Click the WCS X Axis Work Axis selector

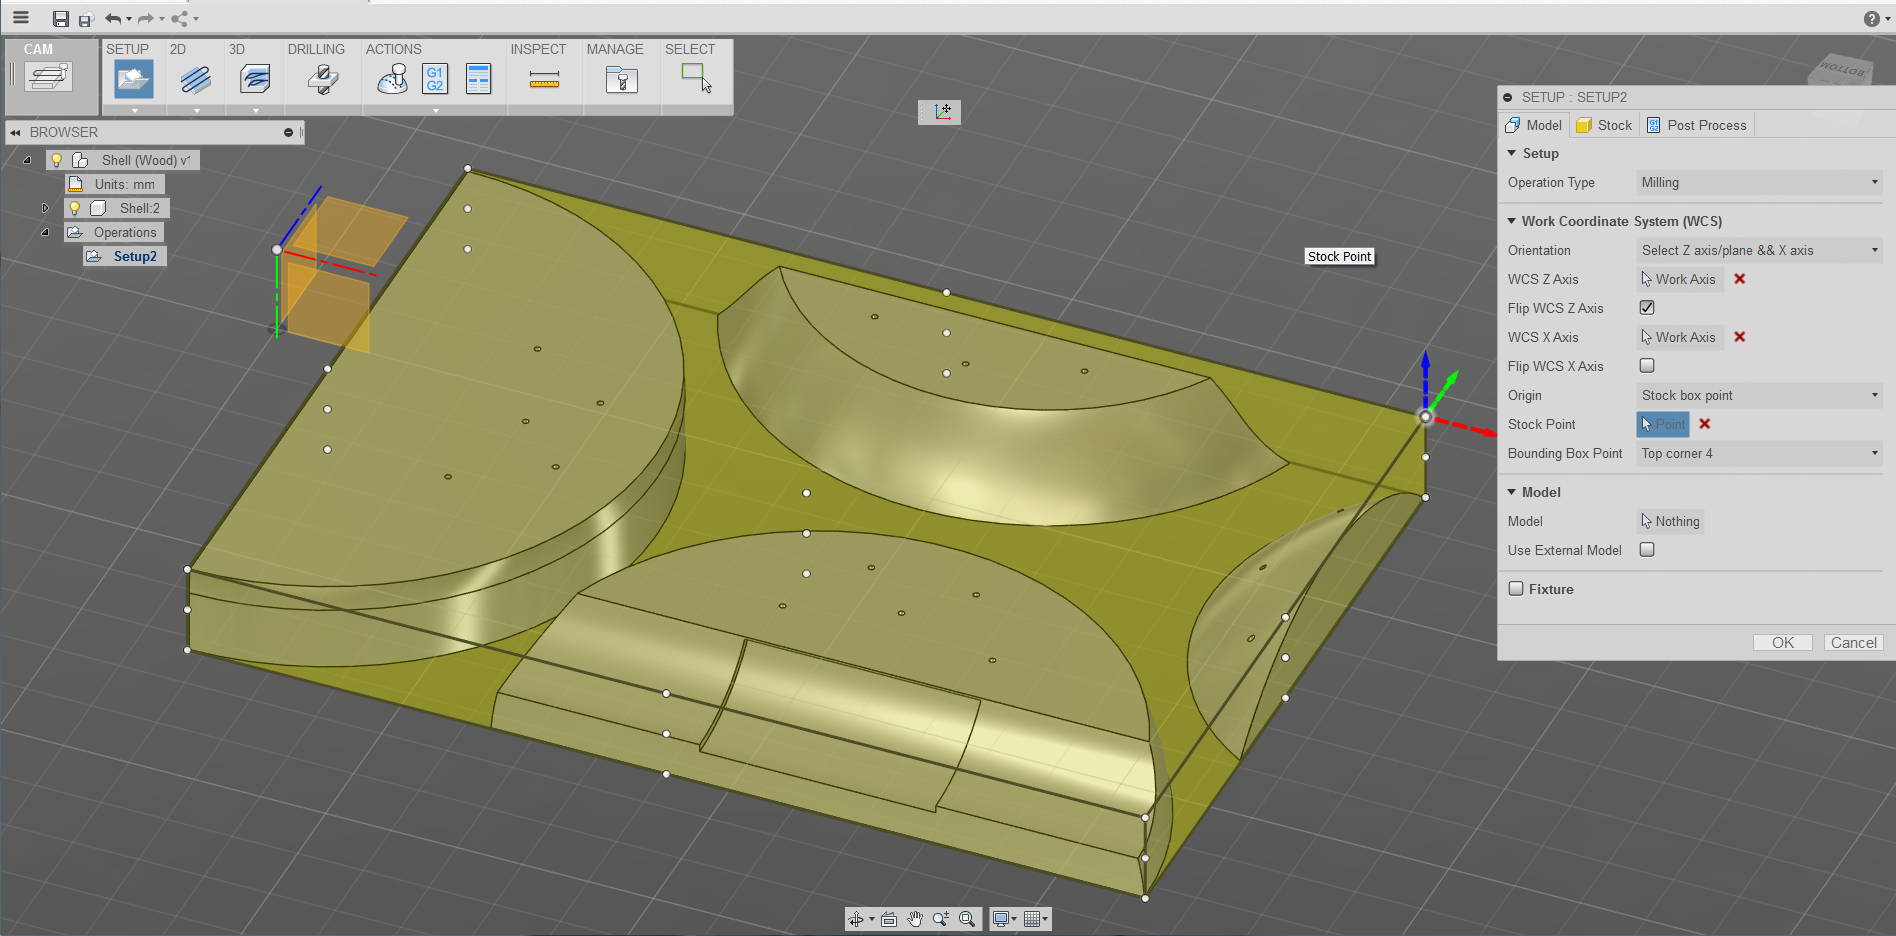(1679, 337)
